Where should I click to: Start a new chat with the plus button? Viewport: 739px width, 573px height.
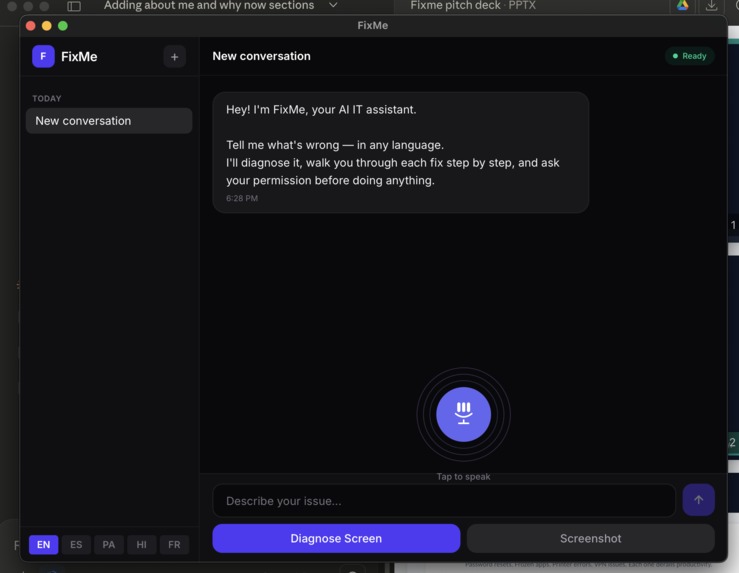click(x=174, y=57)
